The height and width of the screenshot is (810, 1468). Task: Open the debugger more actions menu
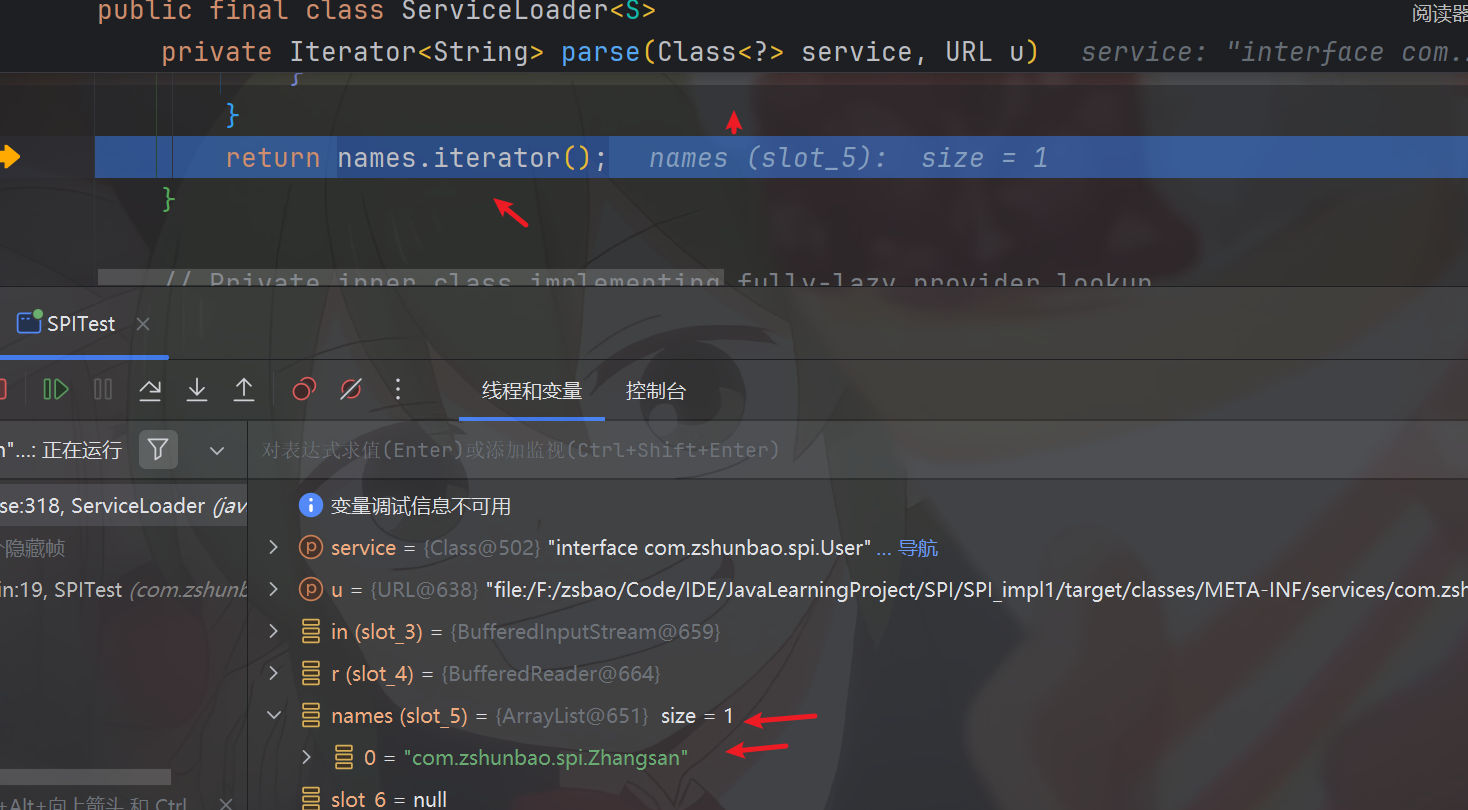tap(398, 390)
